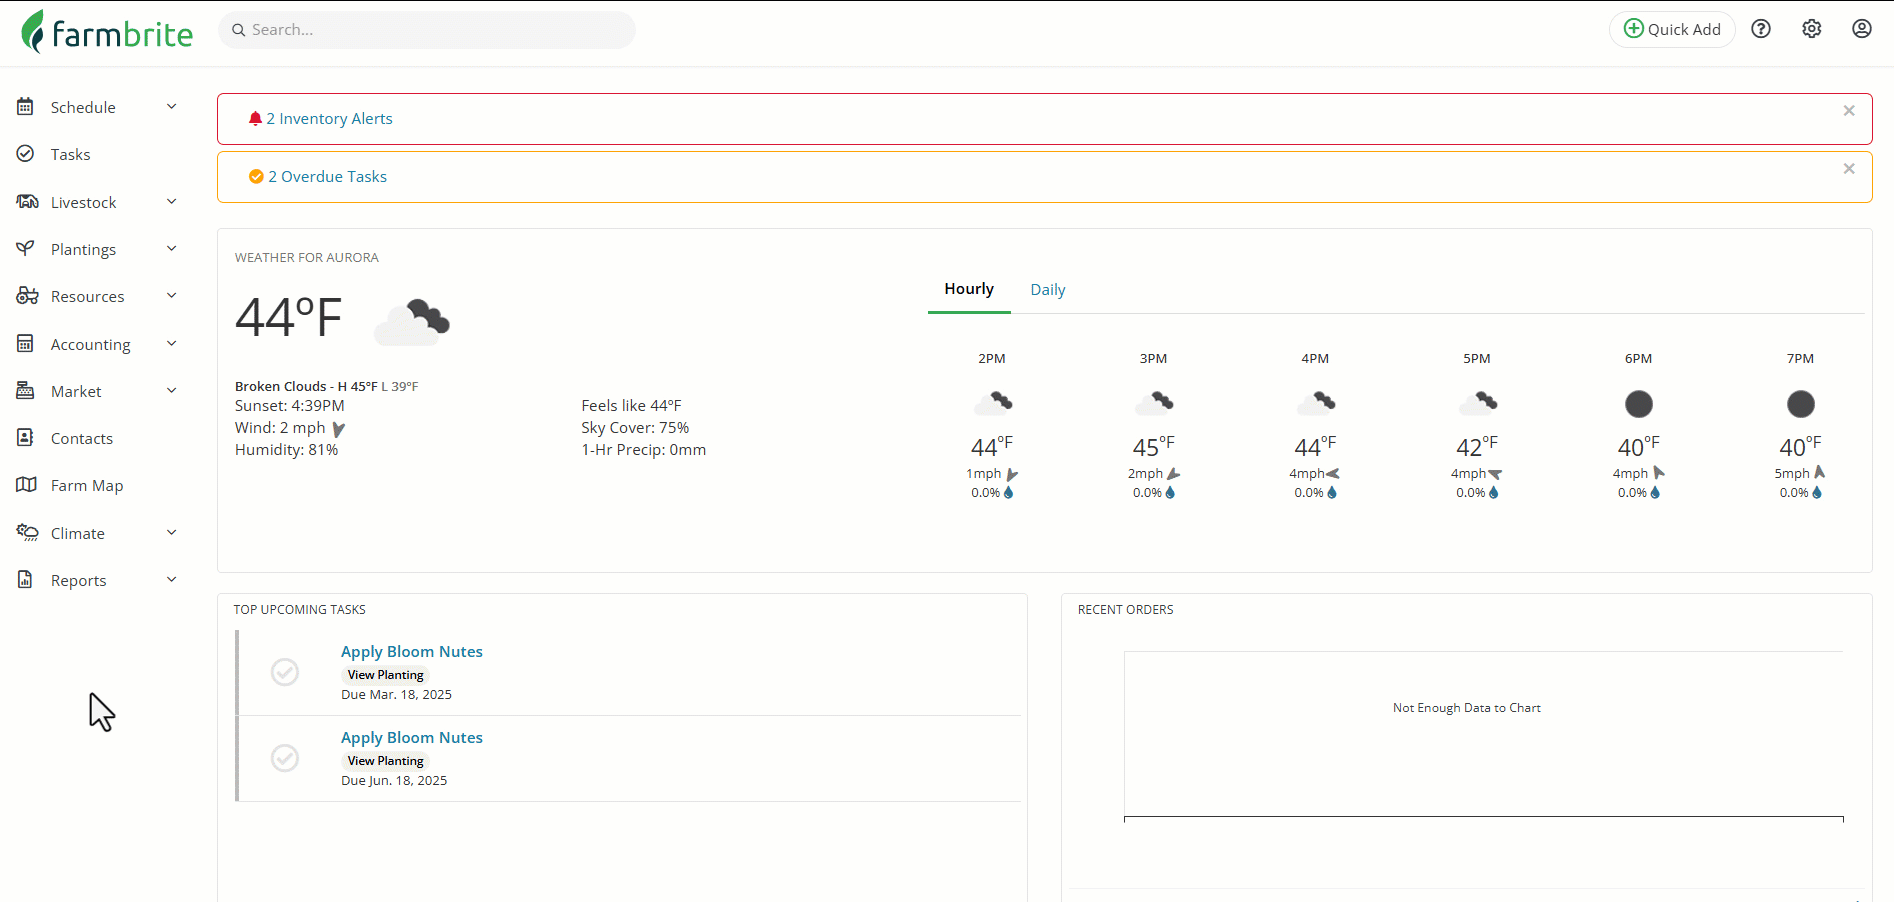
Task: Open the Apply Bloom Nutes task due Jun. 18
Action: point(412,737)
